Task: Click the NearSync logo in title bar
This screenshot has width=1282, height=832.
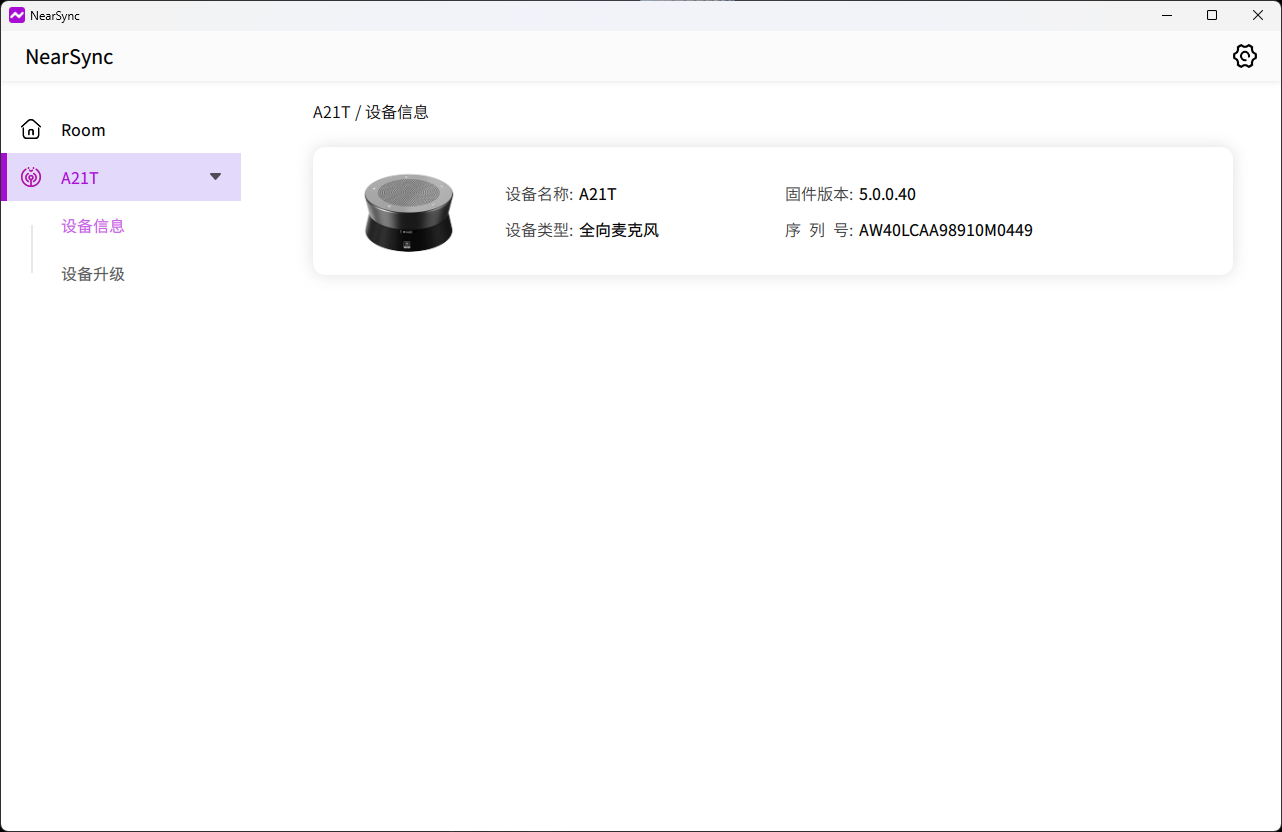Action: click(x=16, y=15)
